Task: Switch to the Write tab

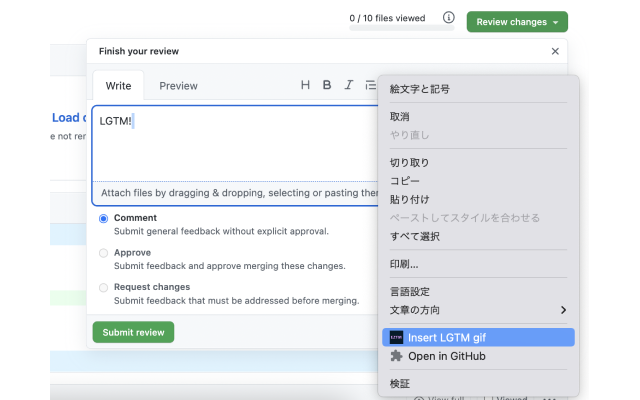Action: [x=118, y=86]
